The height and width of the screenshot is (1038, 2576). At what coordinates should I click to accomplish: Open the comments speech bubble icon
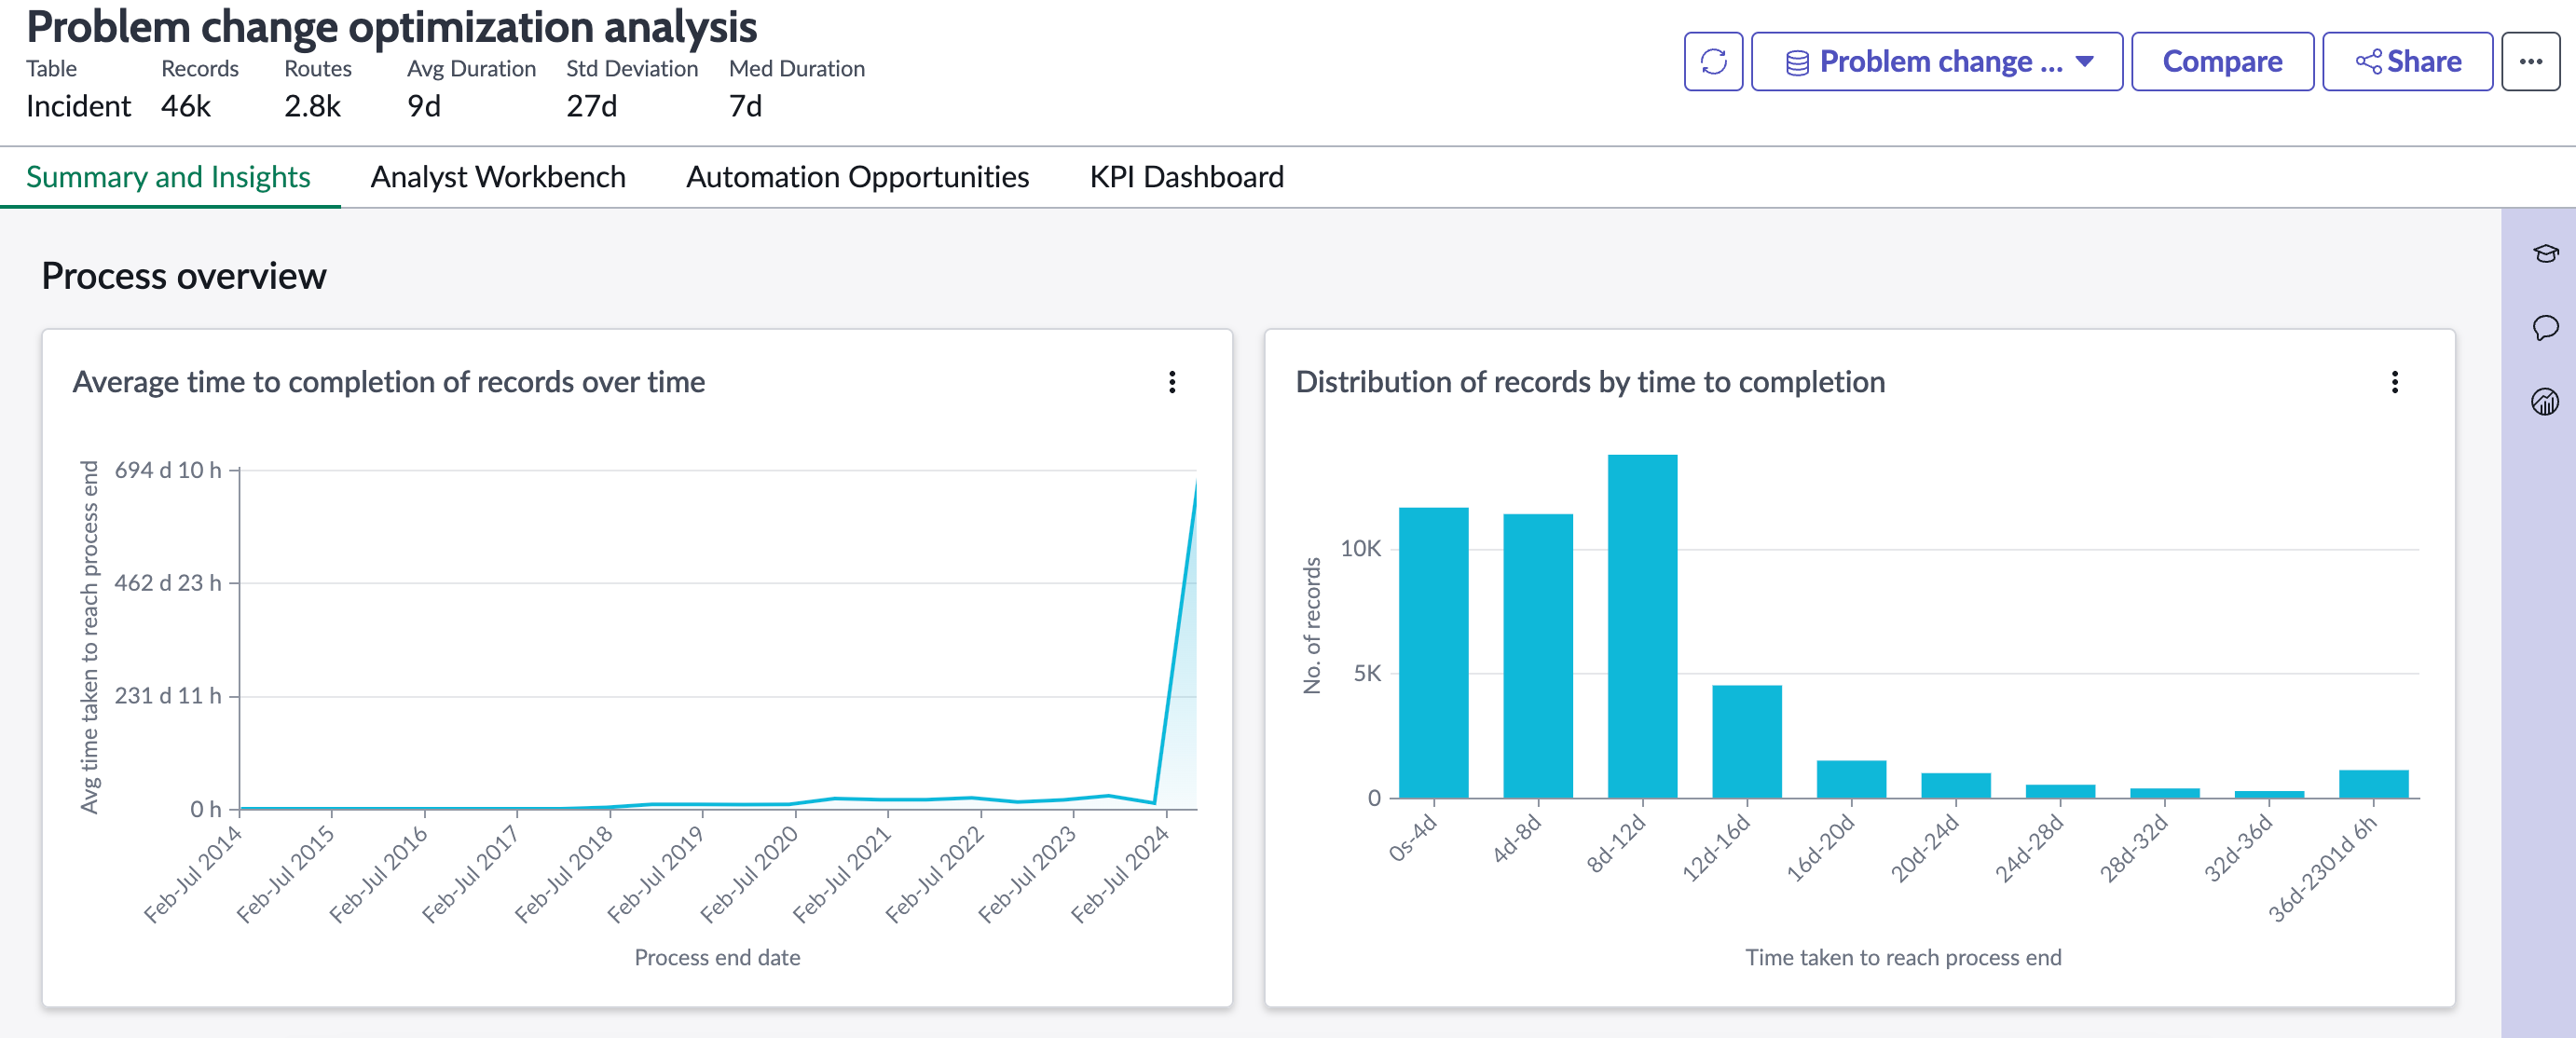[x=2545, y=328]
